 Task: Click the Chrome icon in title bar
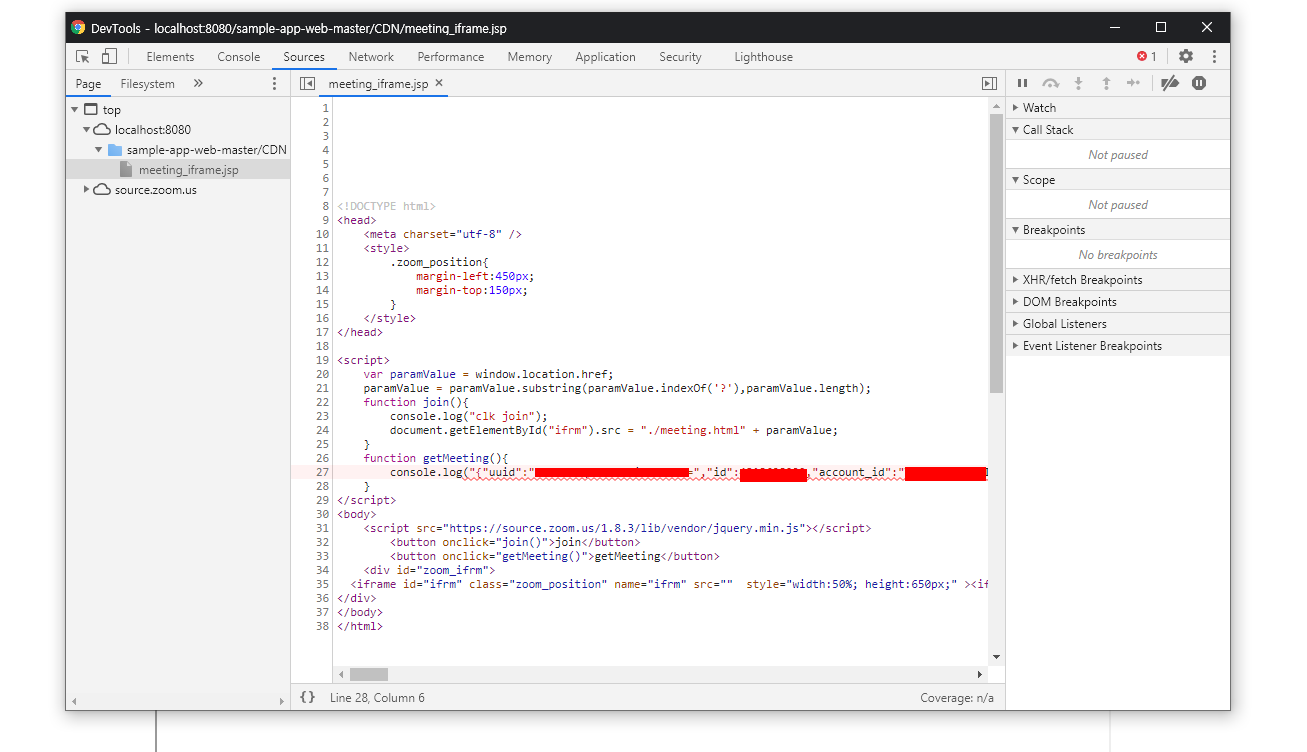pyautogui.click(x=78, y=28)
